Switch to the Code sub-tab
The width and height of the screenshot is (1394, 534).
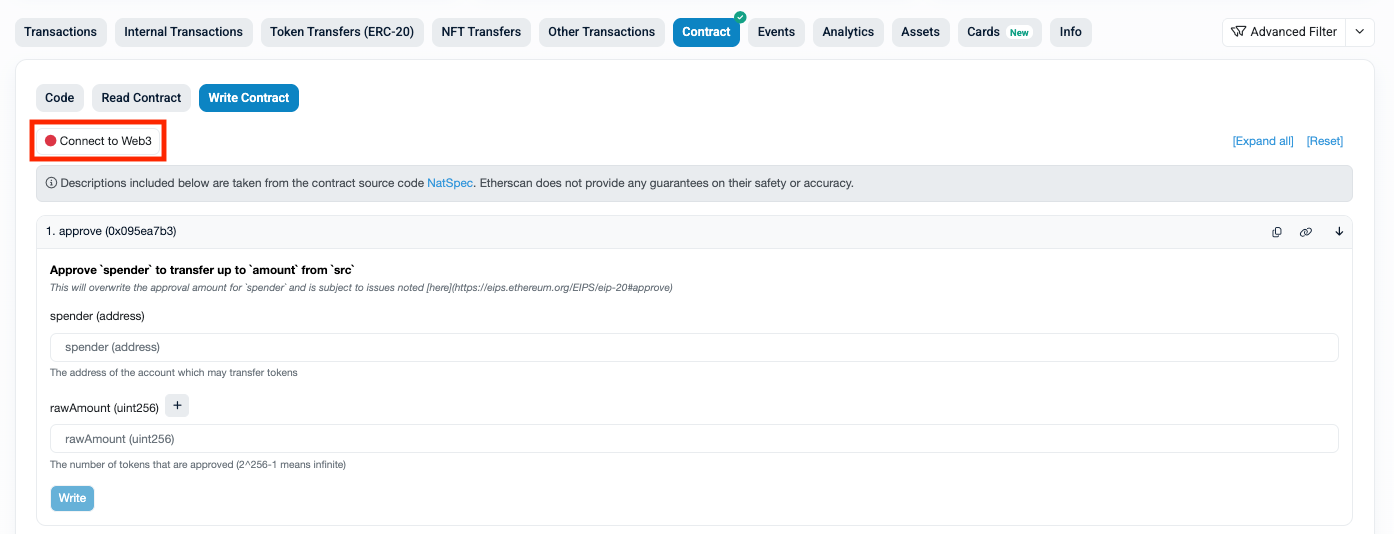(60, 98)
